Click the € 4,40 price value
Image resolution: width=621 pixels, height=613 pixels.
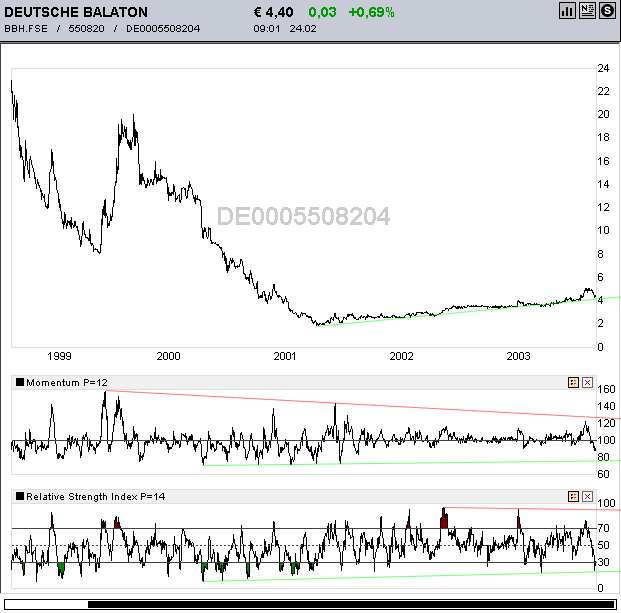pos(274,12)
